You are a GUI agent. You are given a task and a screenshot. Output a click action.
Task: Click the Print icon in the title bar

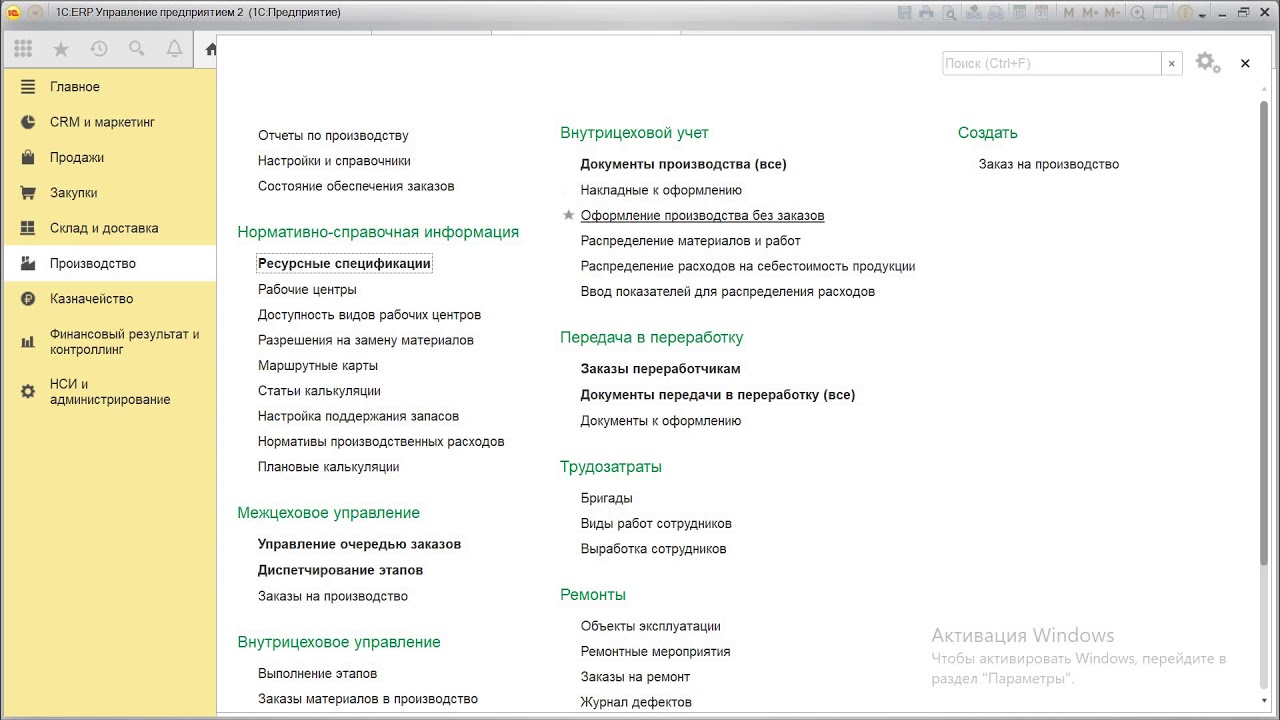926,13
